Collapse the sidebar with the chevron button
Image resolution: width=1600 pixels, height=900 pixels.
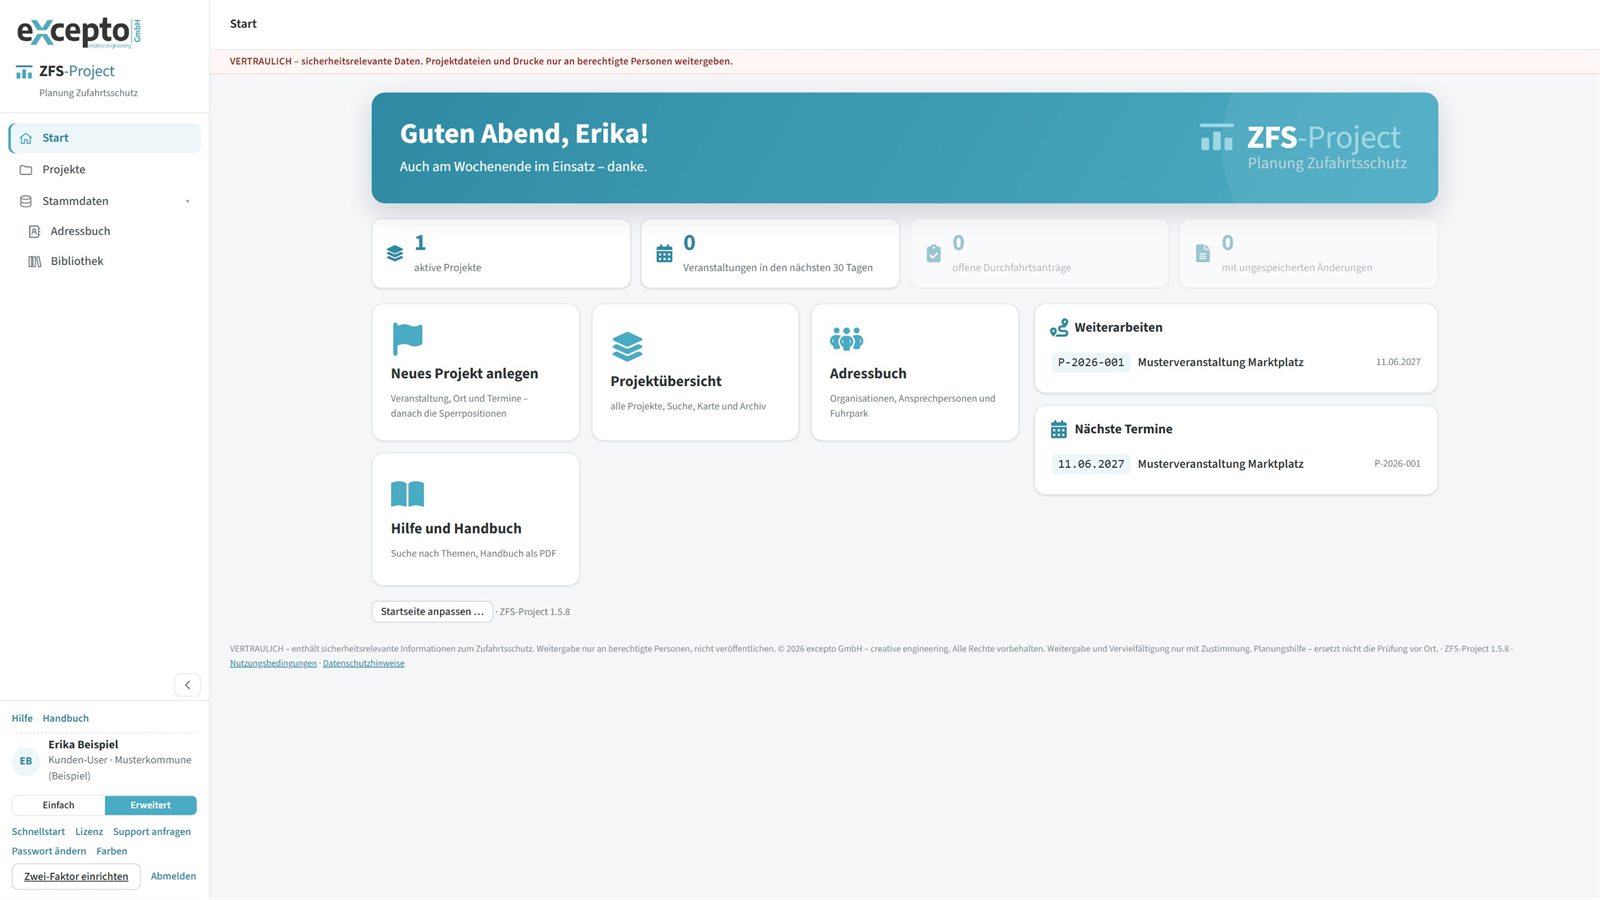[x=187, y=685]
